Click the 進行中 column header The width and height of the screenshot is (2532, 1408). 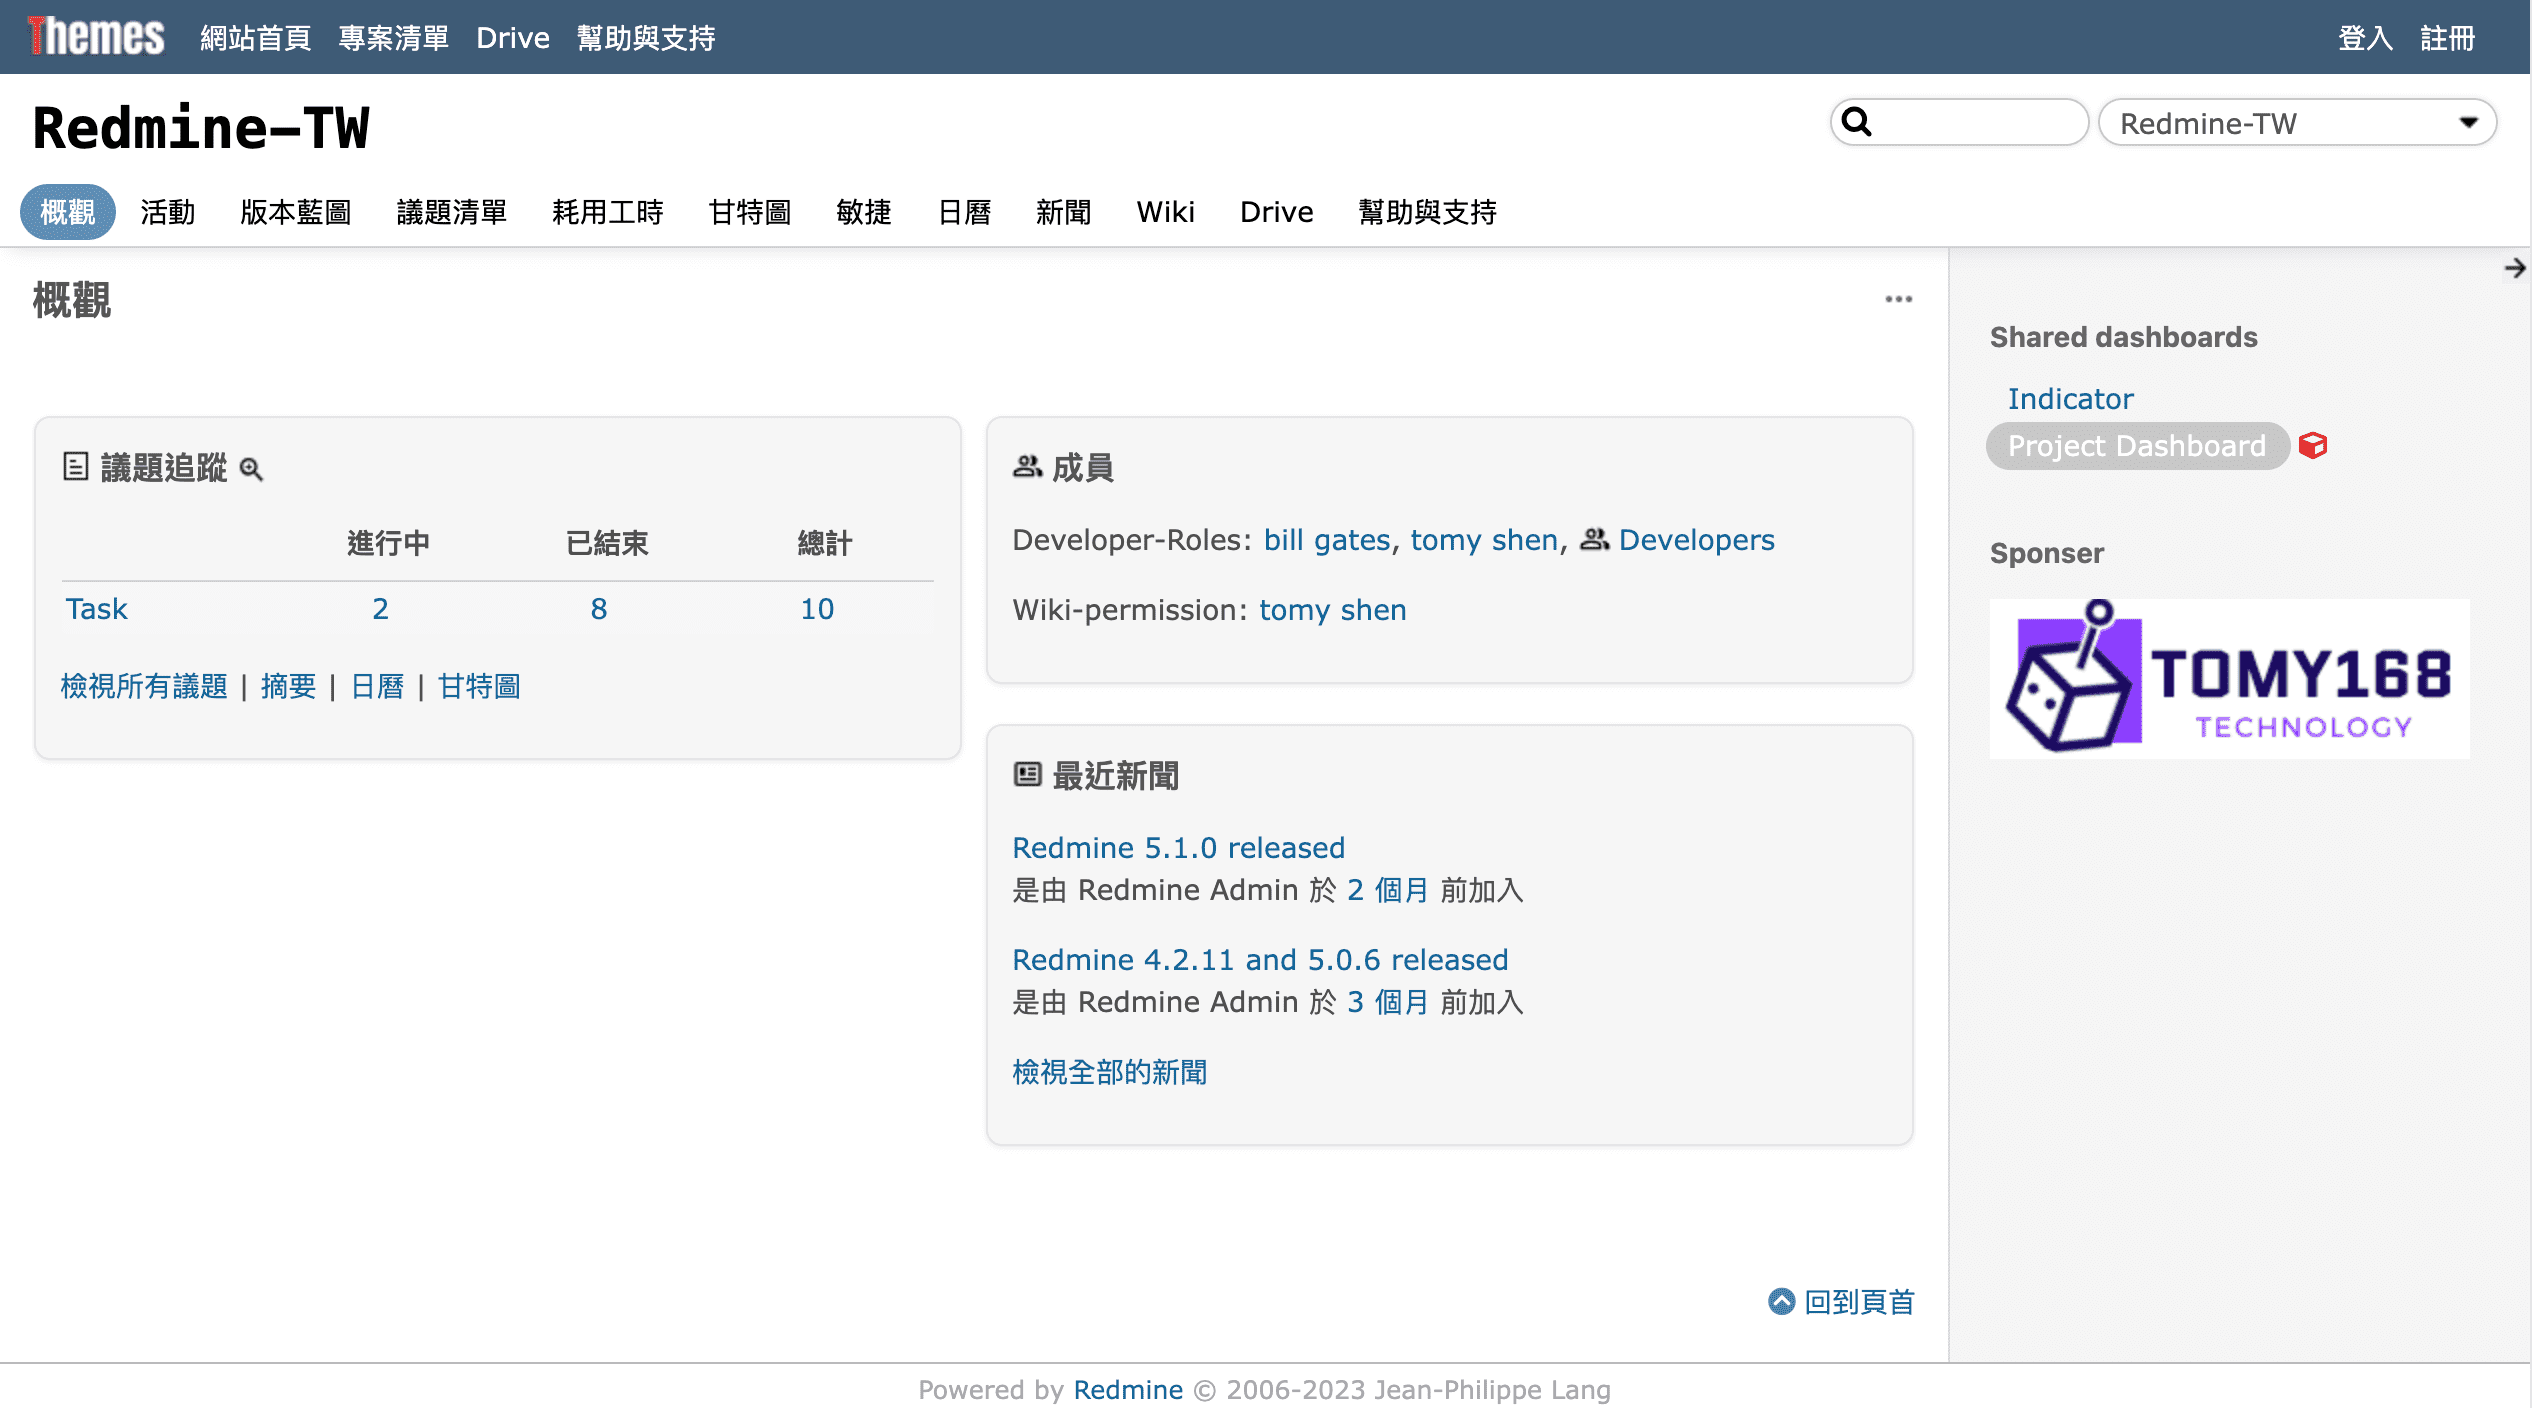point(389,543)
